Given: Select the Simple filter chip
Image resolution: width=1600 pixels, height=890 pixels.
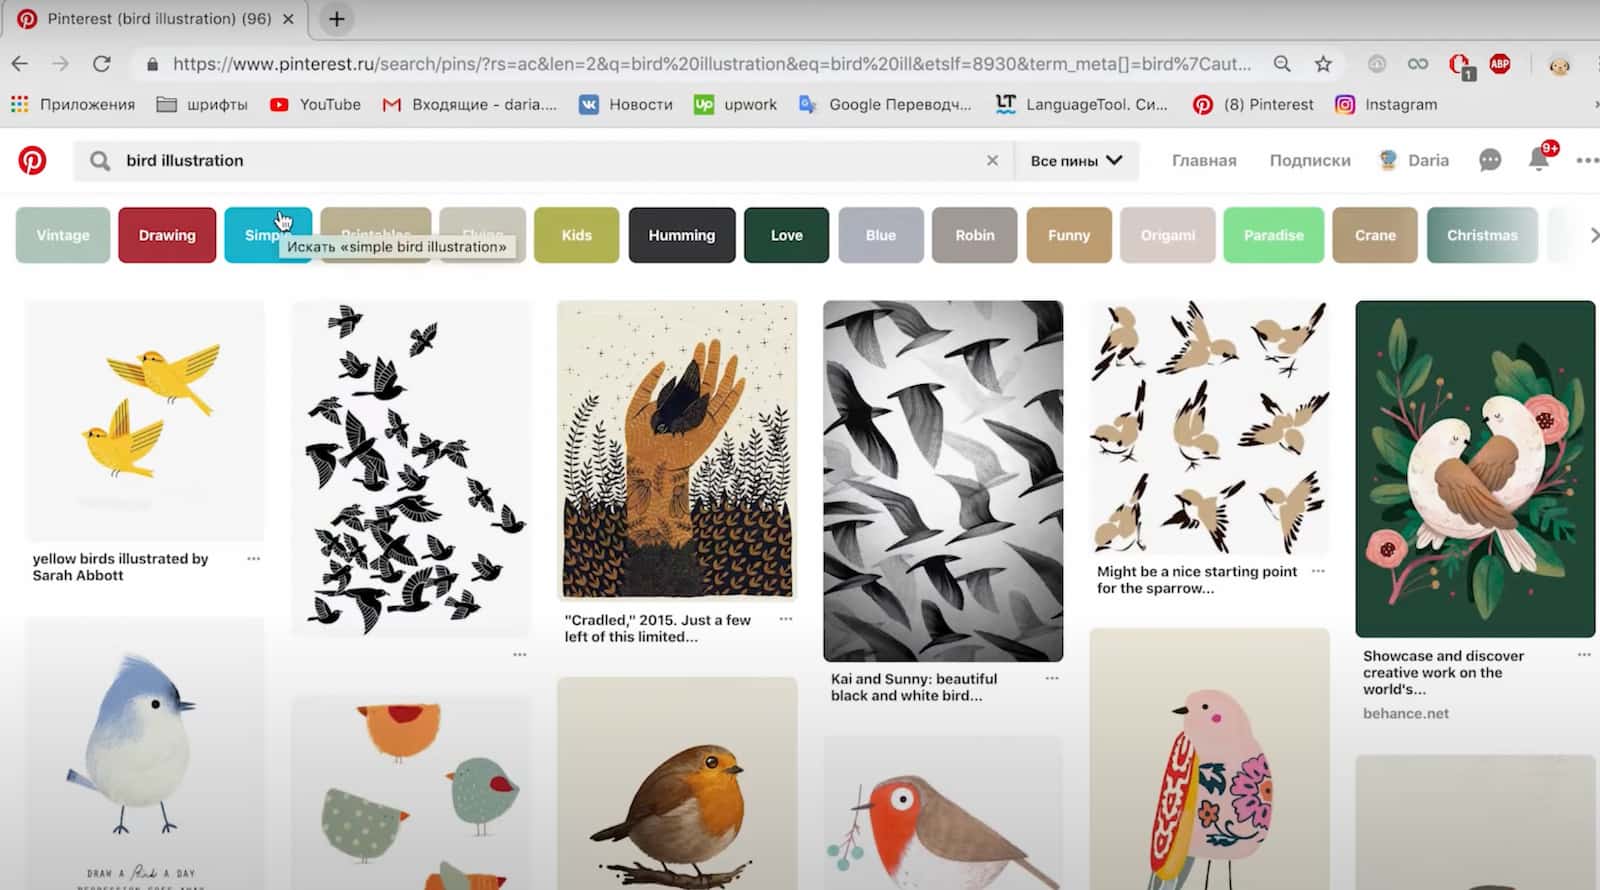Looking at the screenshot, I should point(267,235).
